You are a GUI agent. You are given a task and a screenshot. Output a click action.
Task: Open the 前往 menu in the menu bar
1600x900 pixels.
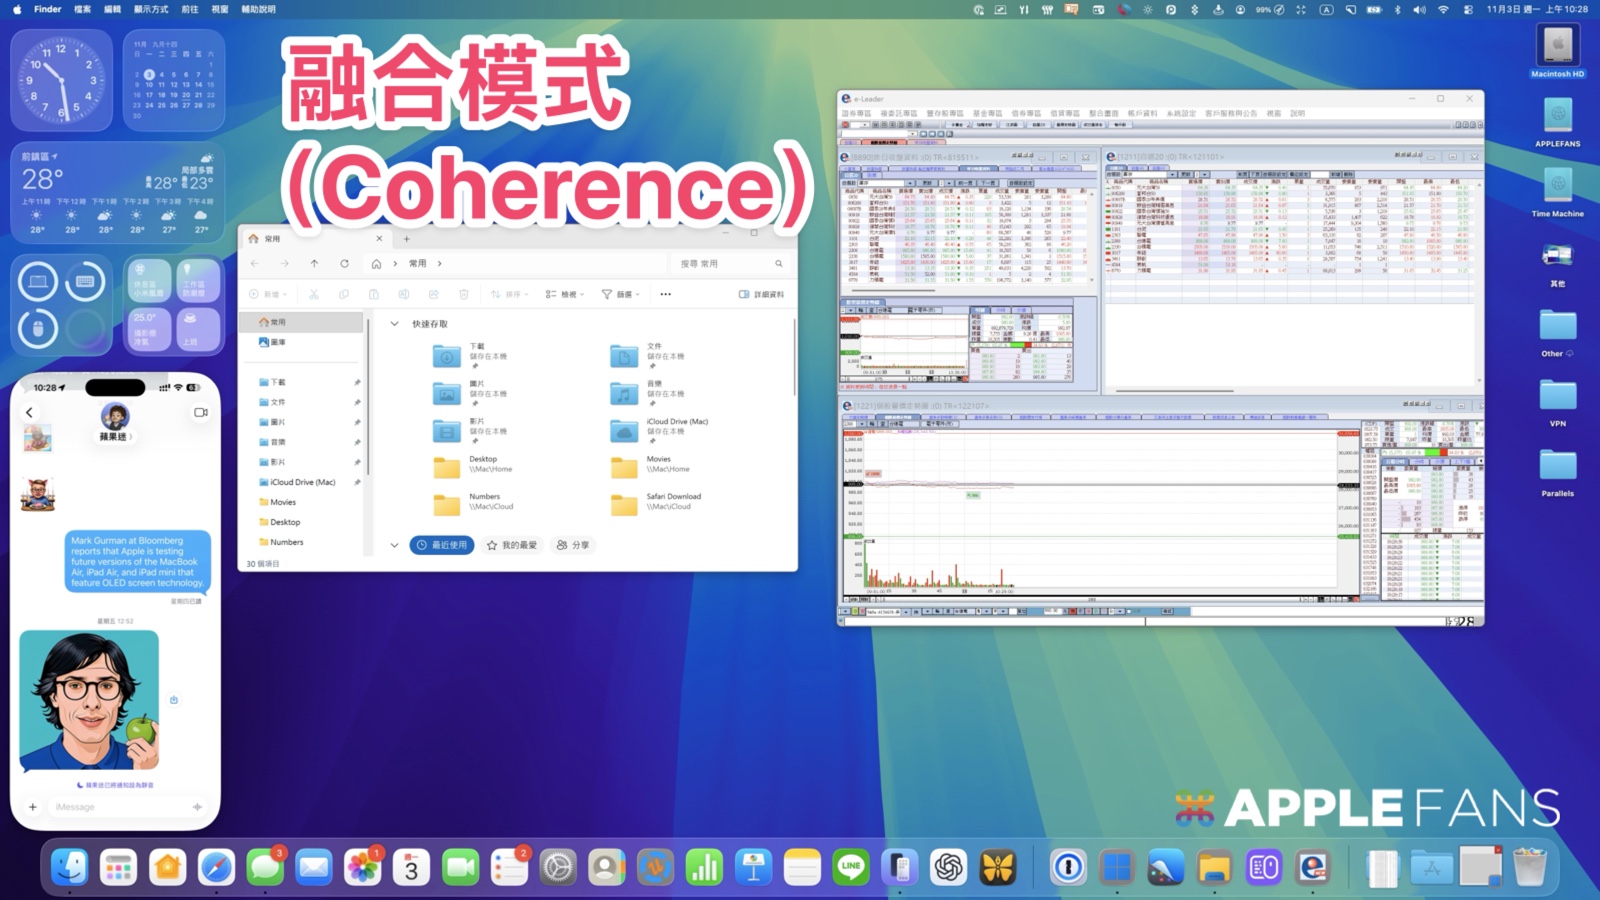point(189,9)
